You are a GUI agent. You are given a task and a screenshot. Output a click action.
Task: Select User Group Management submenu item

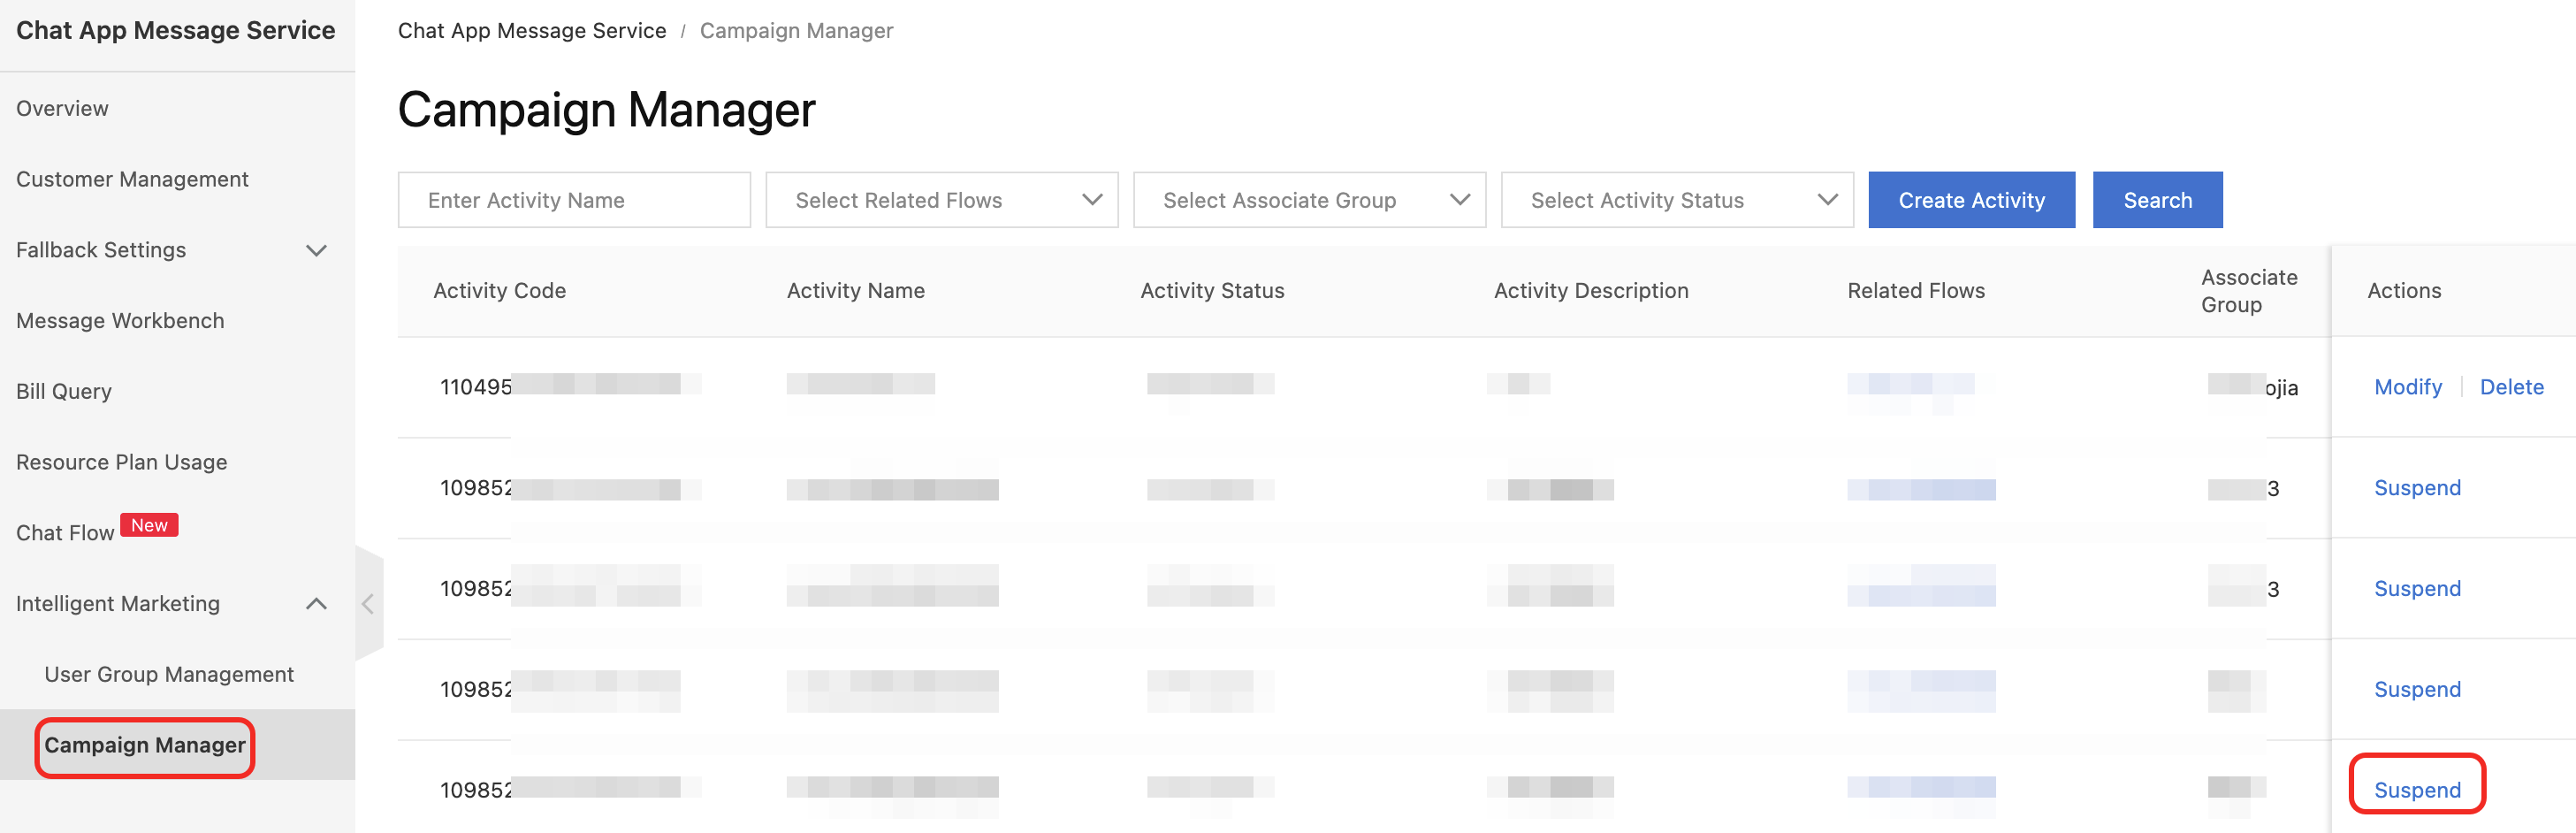pyautogui.click(x=169, y=674)
